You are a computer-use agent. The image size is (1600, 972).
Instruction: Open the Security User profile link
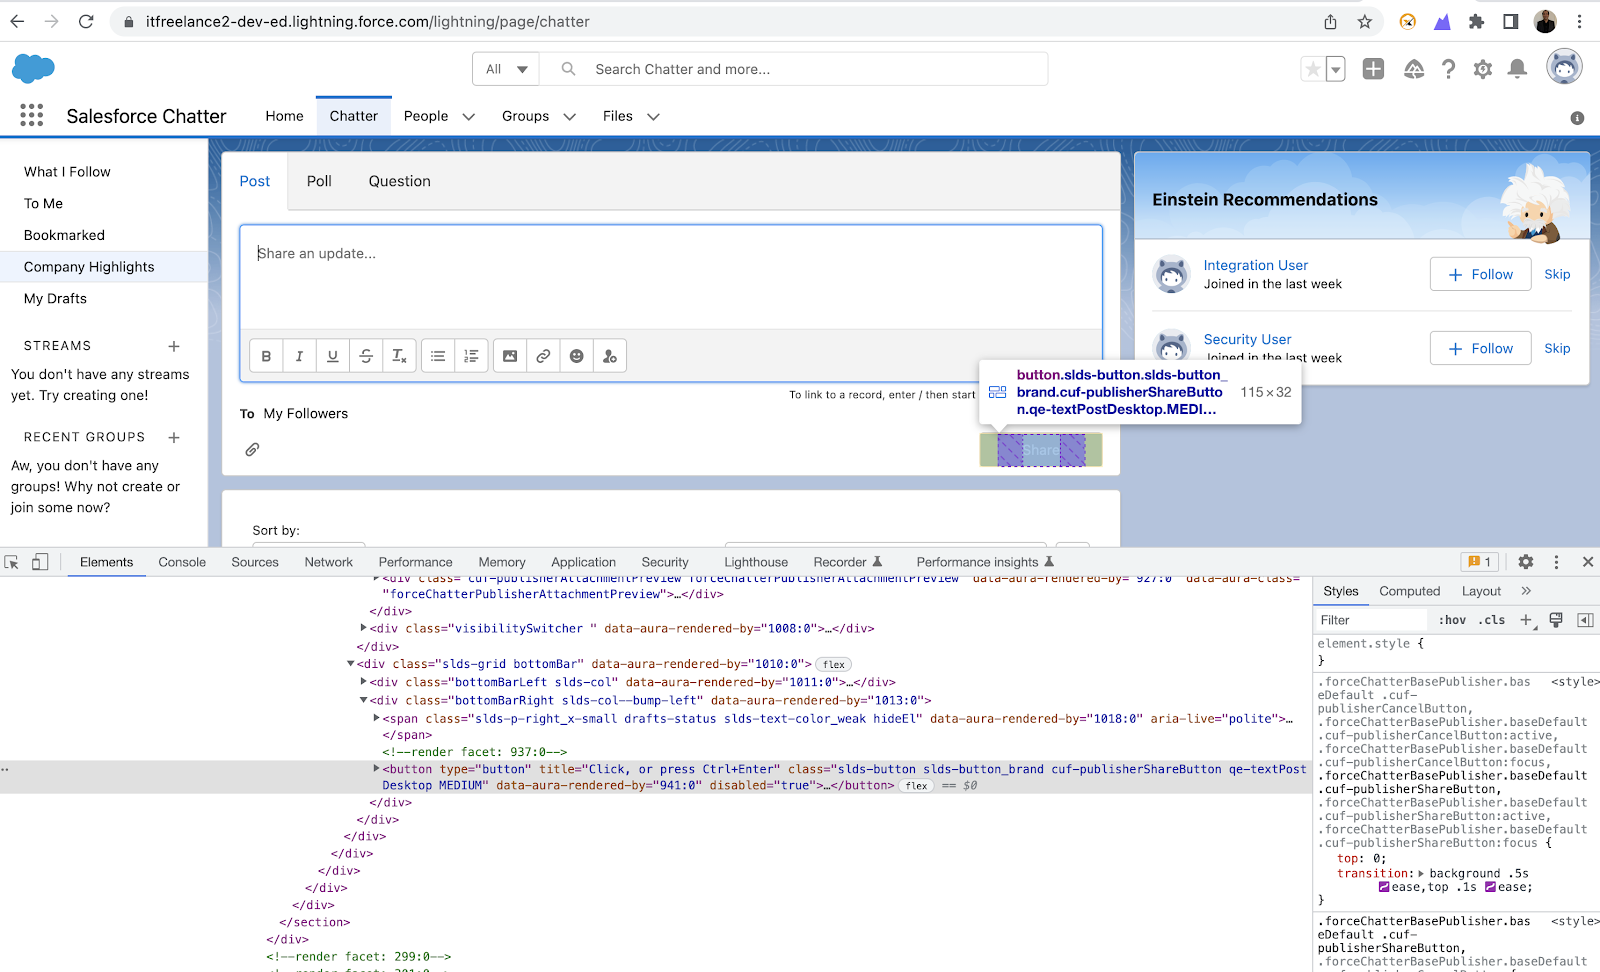(x=1247, y=339)
